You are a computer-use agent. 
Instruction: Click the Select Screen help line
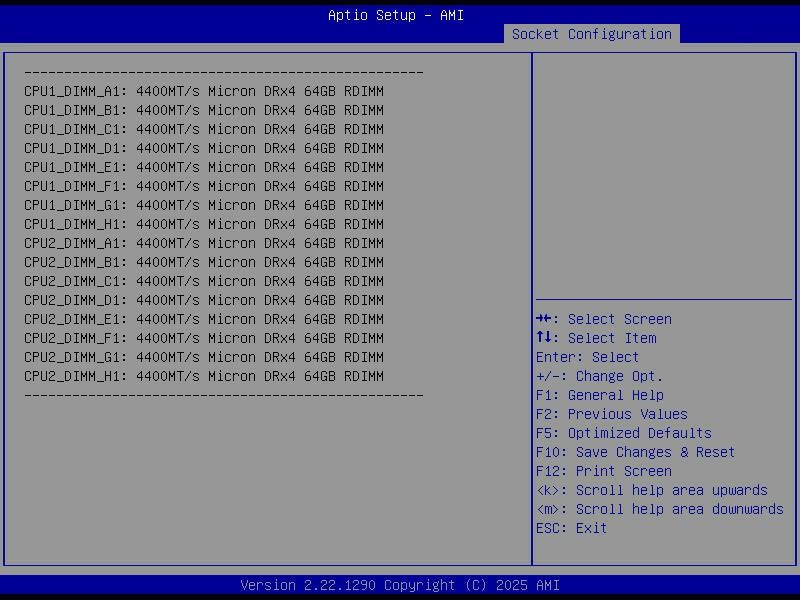[604, 319]
